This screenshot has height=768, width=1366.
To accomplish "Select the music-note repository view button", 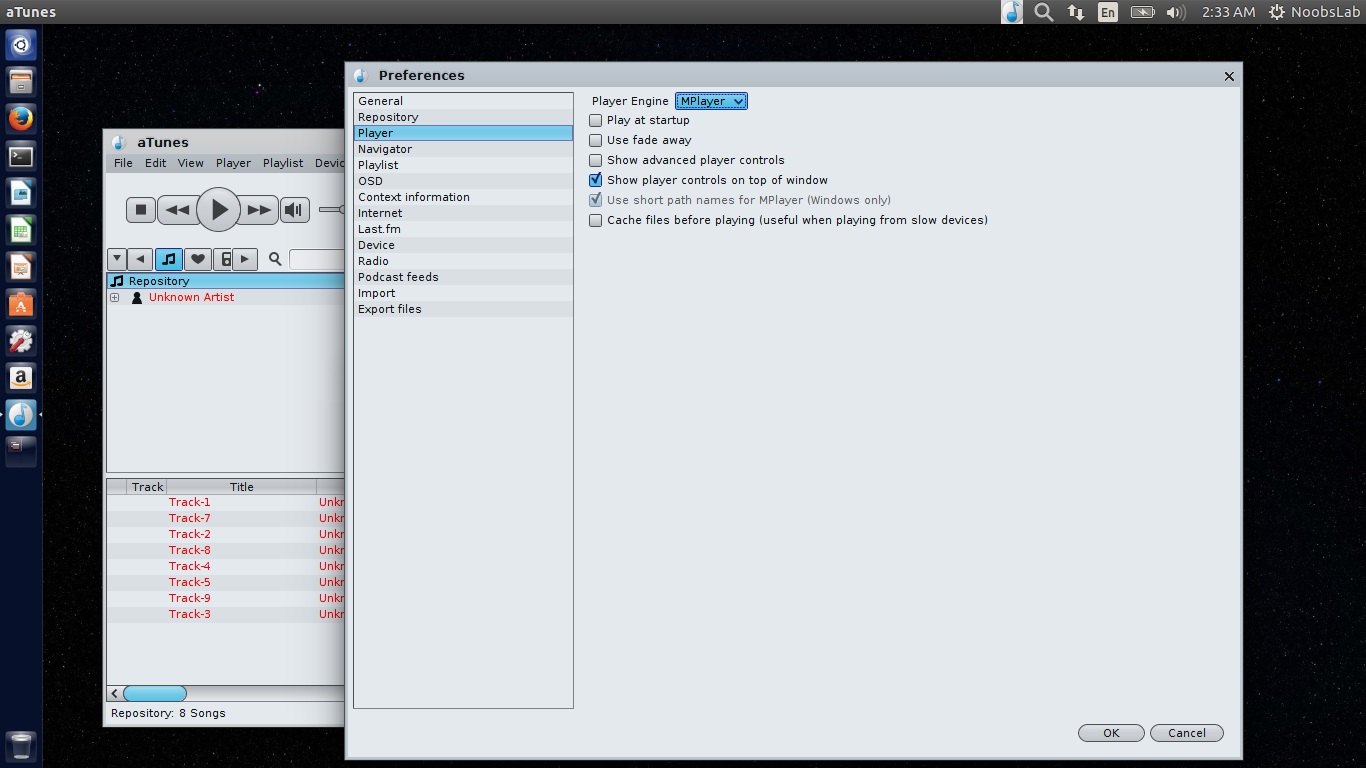I will point(169,259).
